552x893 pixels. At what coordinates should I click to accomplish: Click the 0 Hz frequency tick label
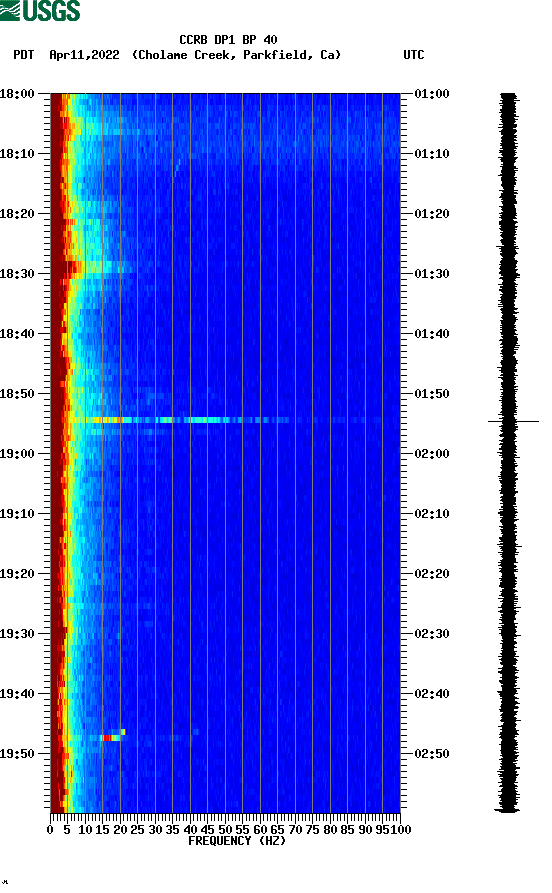click(50, 830)
